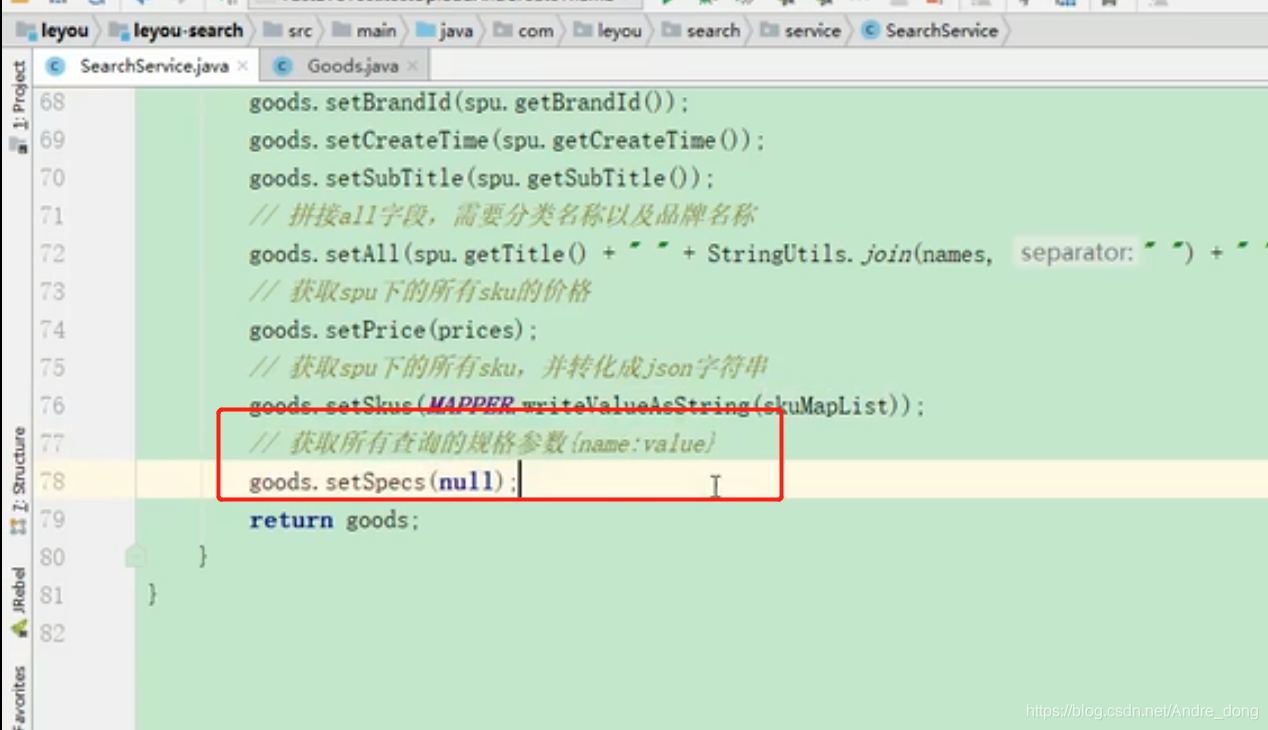Click line number 74 in the gutter
Viewport: 1268px width, 730px height.
(x=52, y=330)
